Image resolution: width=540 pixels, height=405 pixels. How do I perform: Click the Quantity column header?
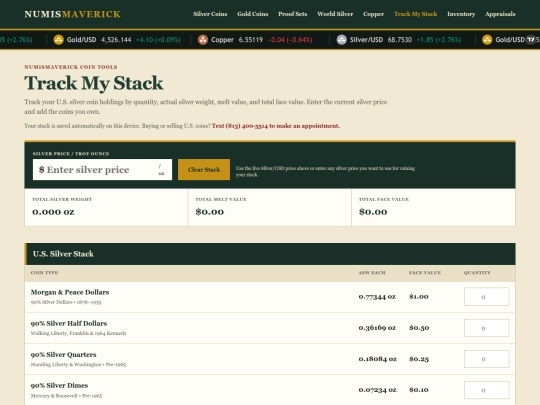point(477,273)
